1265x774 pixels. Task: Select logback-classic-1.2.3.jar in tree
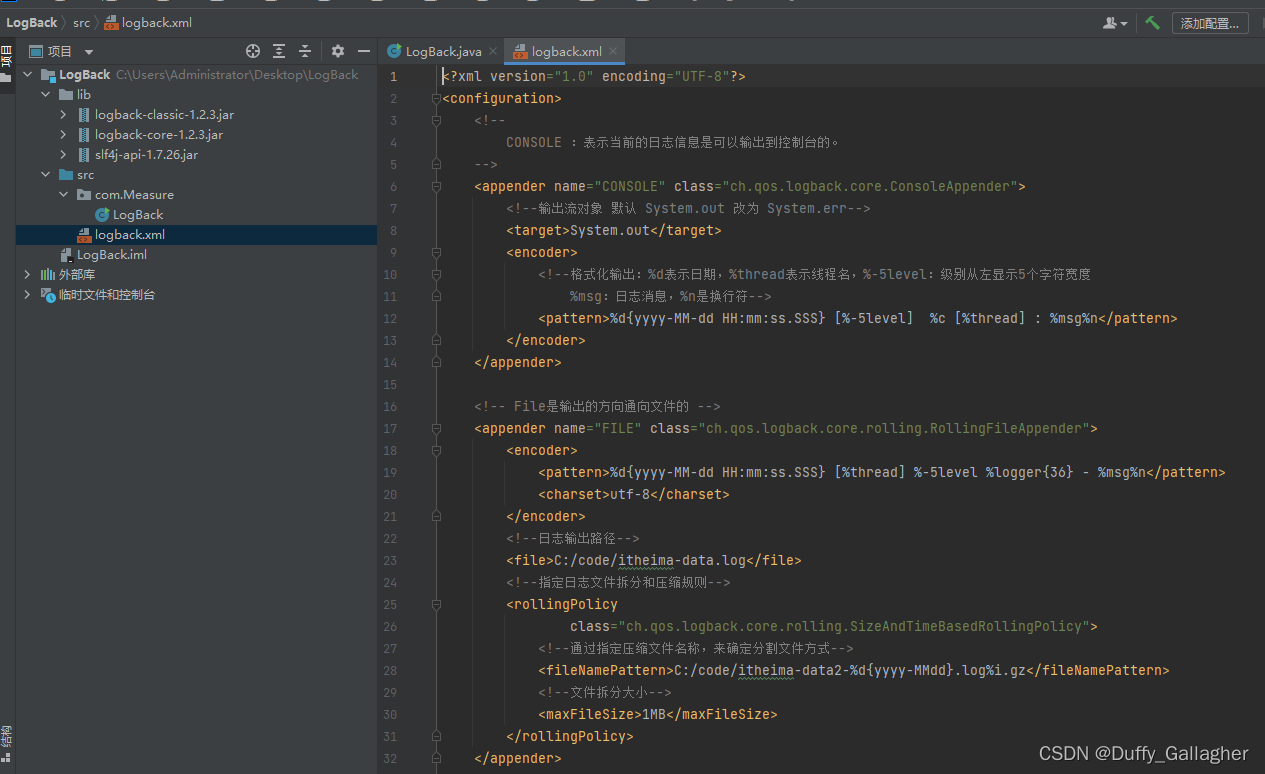tap(164, 114)
